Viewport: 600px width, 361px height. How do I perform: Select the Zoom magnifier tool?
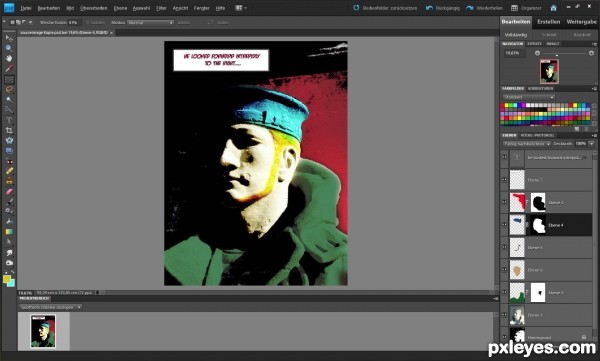[x=9, y=48]
